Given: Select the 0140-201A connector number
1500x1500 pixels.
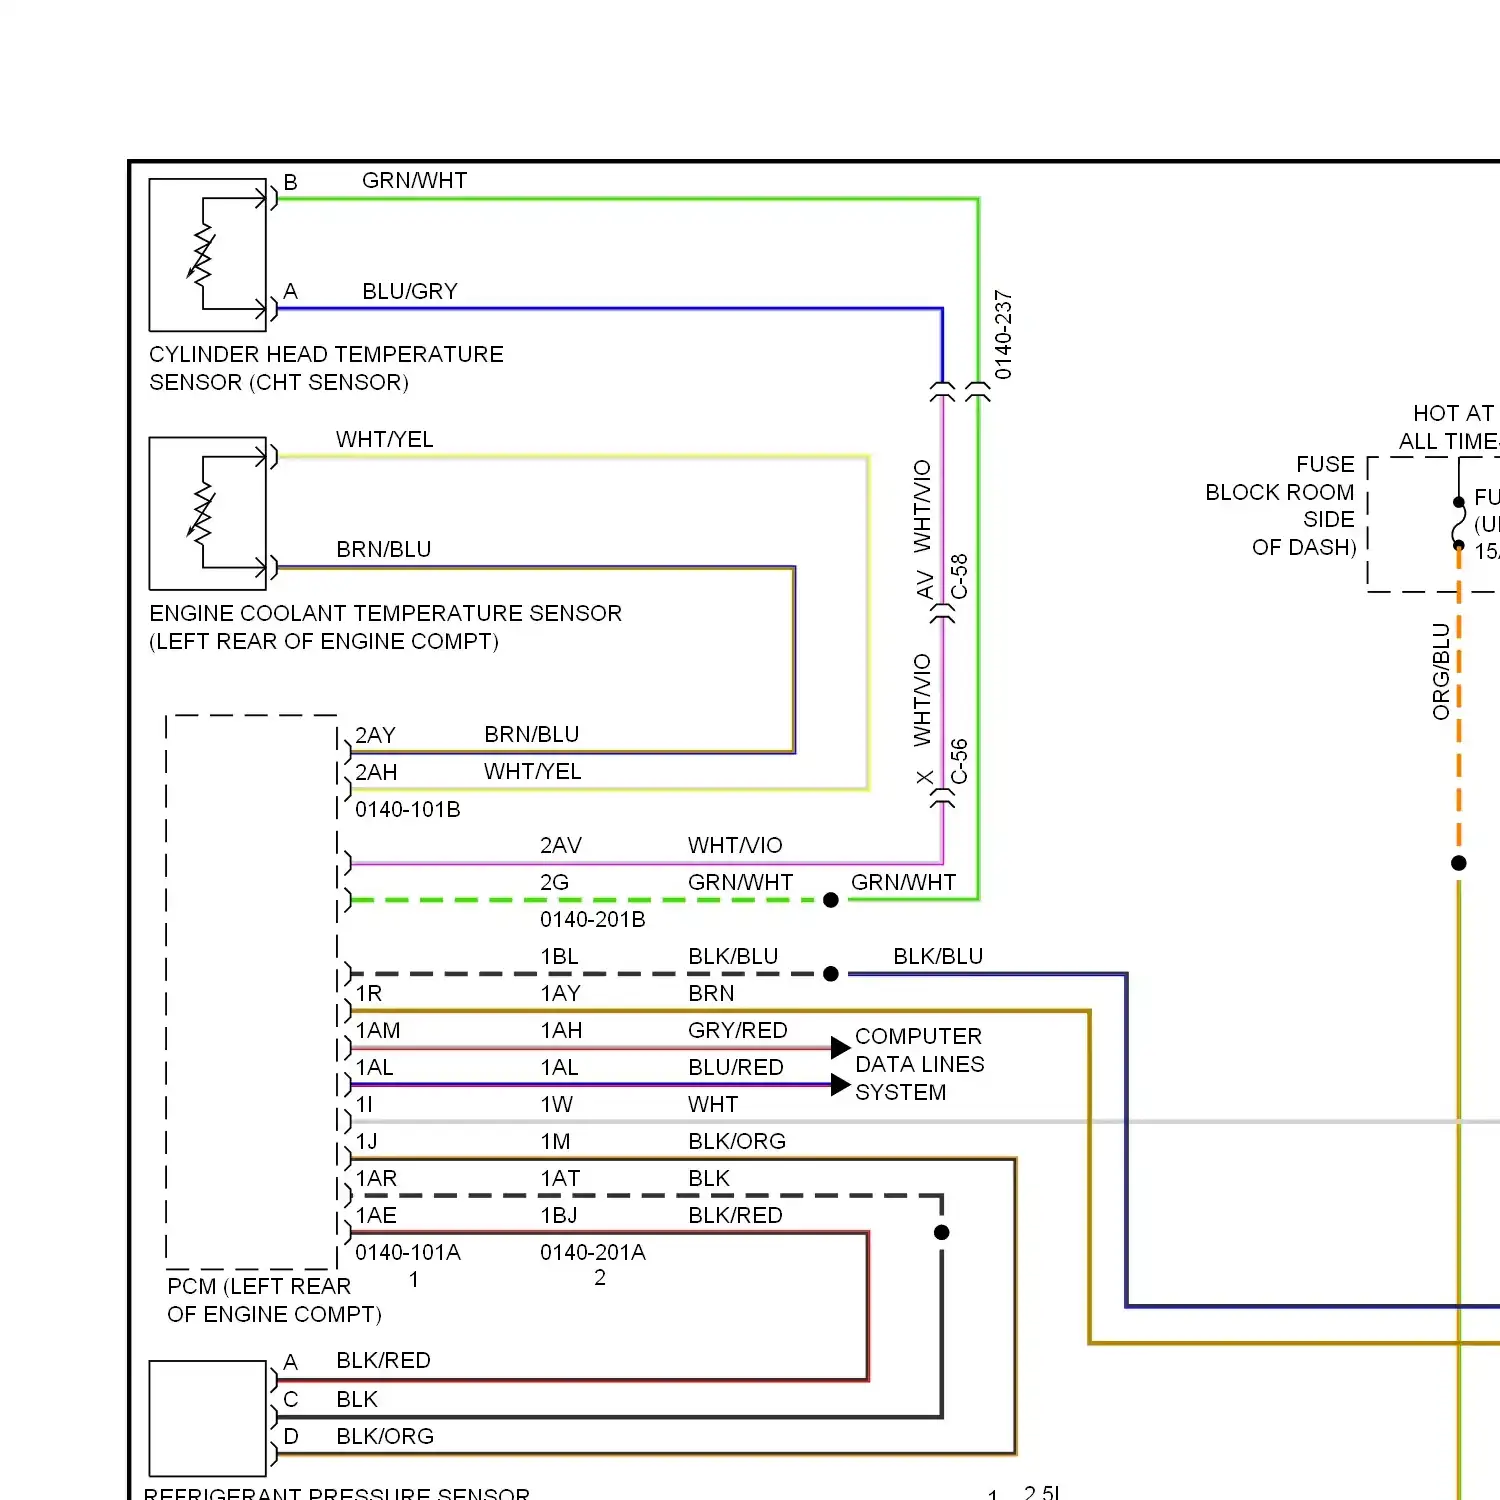Looking at the screenshot, I should [593, 1252].
